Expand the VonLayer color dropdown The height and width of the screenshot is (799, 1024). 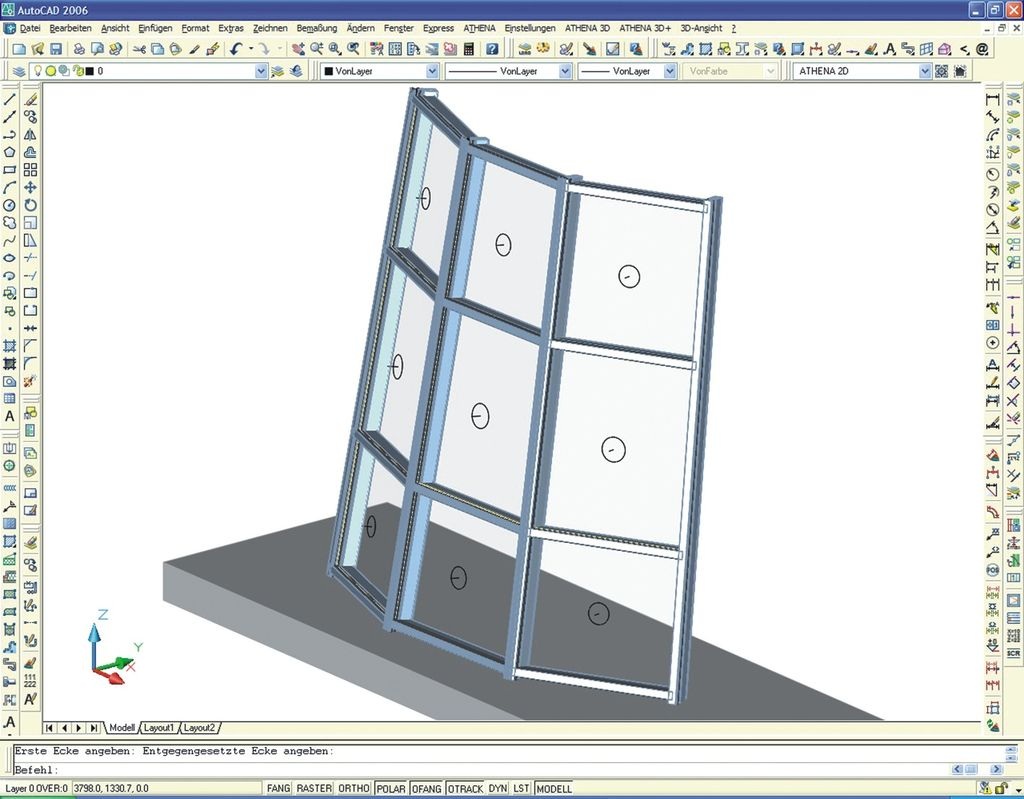pos(432,71)
